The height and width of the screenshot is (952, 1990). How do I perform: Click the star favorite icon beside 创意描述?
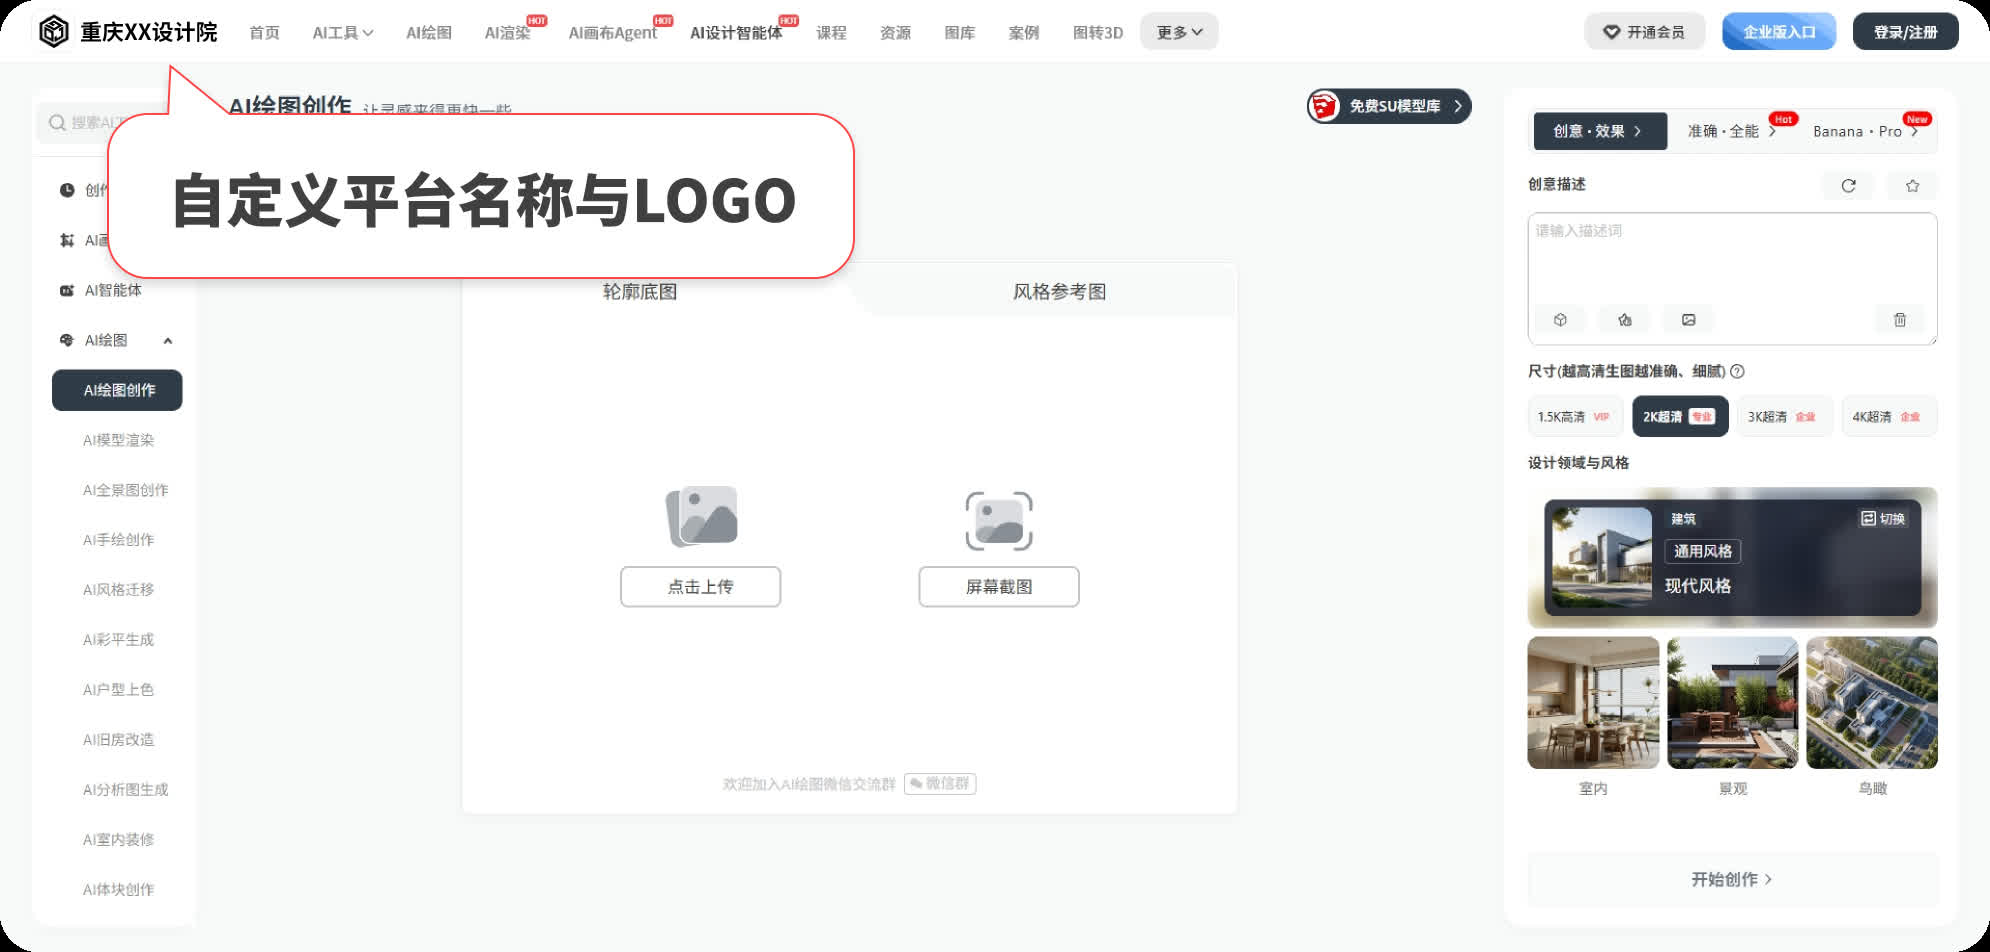[x=1912, y=185]
